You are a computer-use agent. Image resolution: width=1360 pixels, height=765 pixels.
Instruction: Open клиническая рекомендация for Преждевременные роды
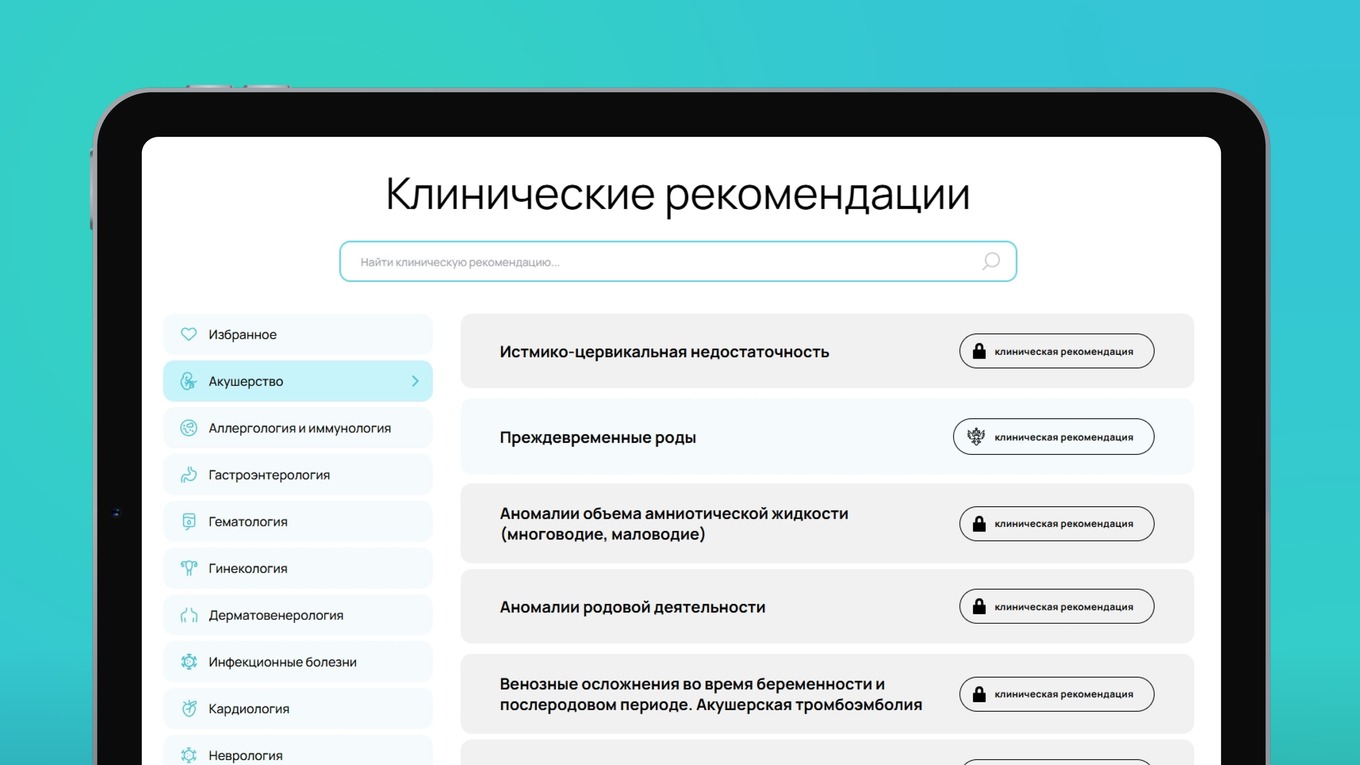pos(1053,437)
